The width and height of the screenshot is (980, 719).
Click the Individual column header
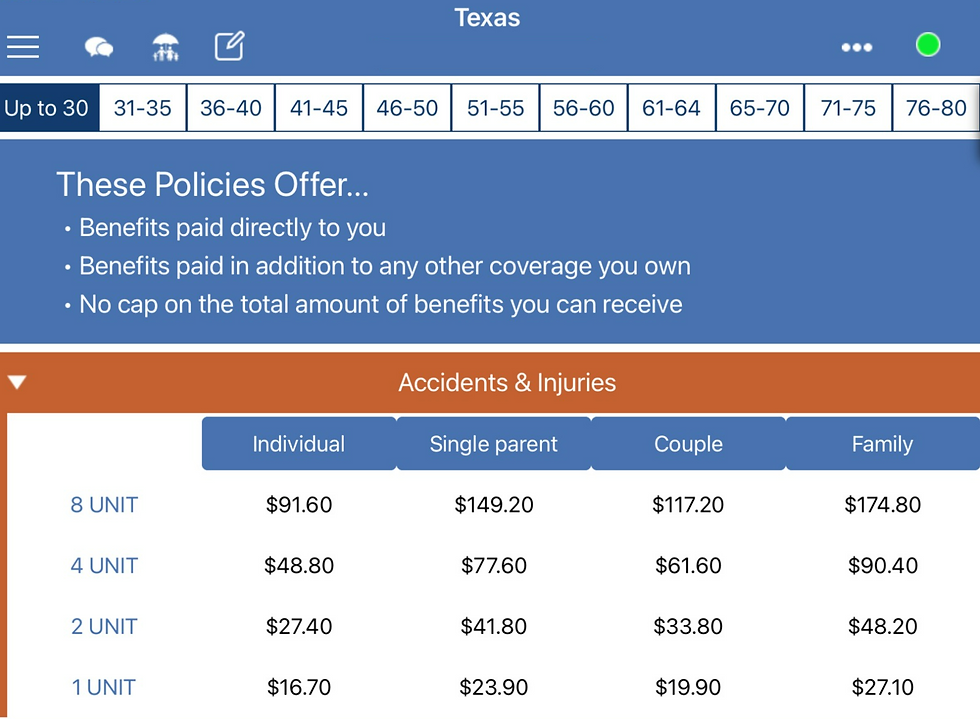298,444
